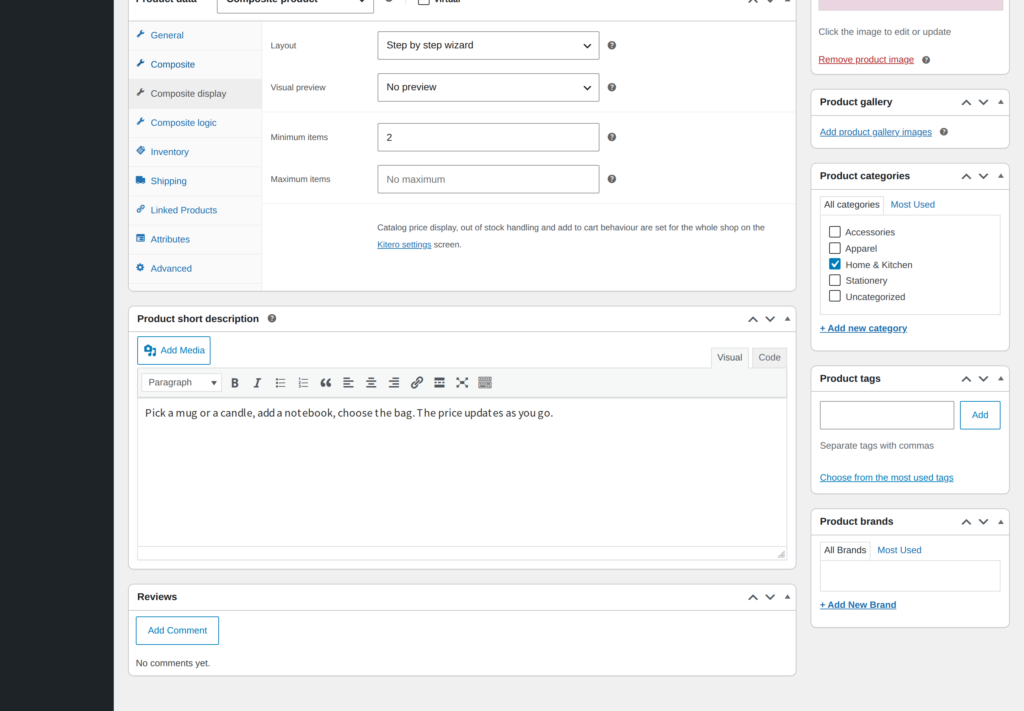The height and width of the screenshot is (711, 1024).
Task: Click the Add Comment button
Action: 177,631
